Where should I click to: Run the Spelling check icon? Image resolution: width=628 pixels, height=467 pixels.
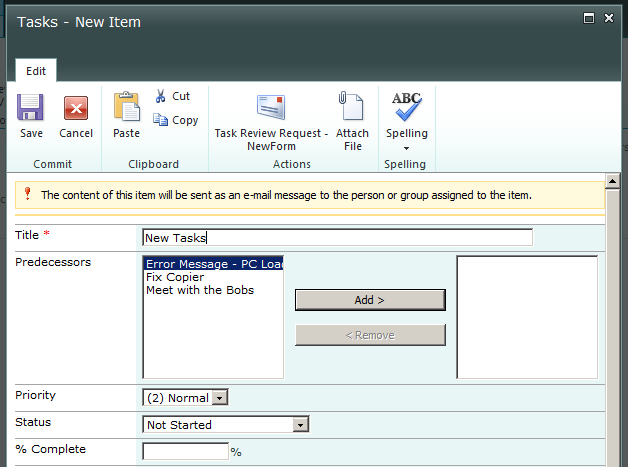point(407,105)
